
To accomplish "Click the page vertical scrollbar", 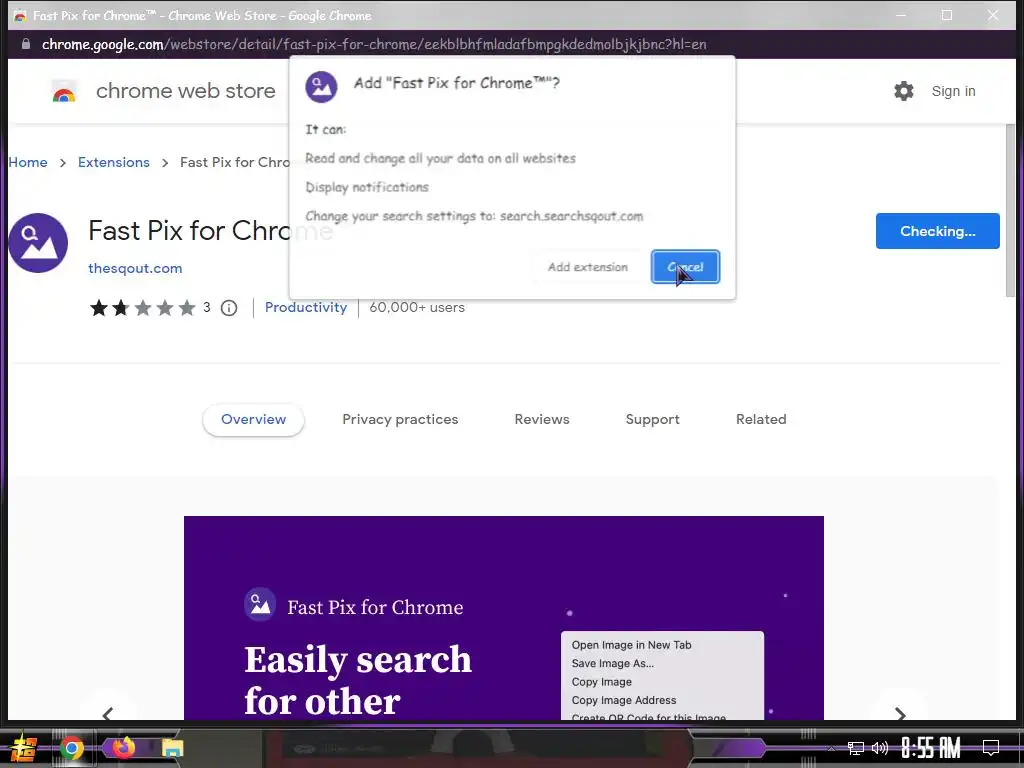I will point(1010,210).
